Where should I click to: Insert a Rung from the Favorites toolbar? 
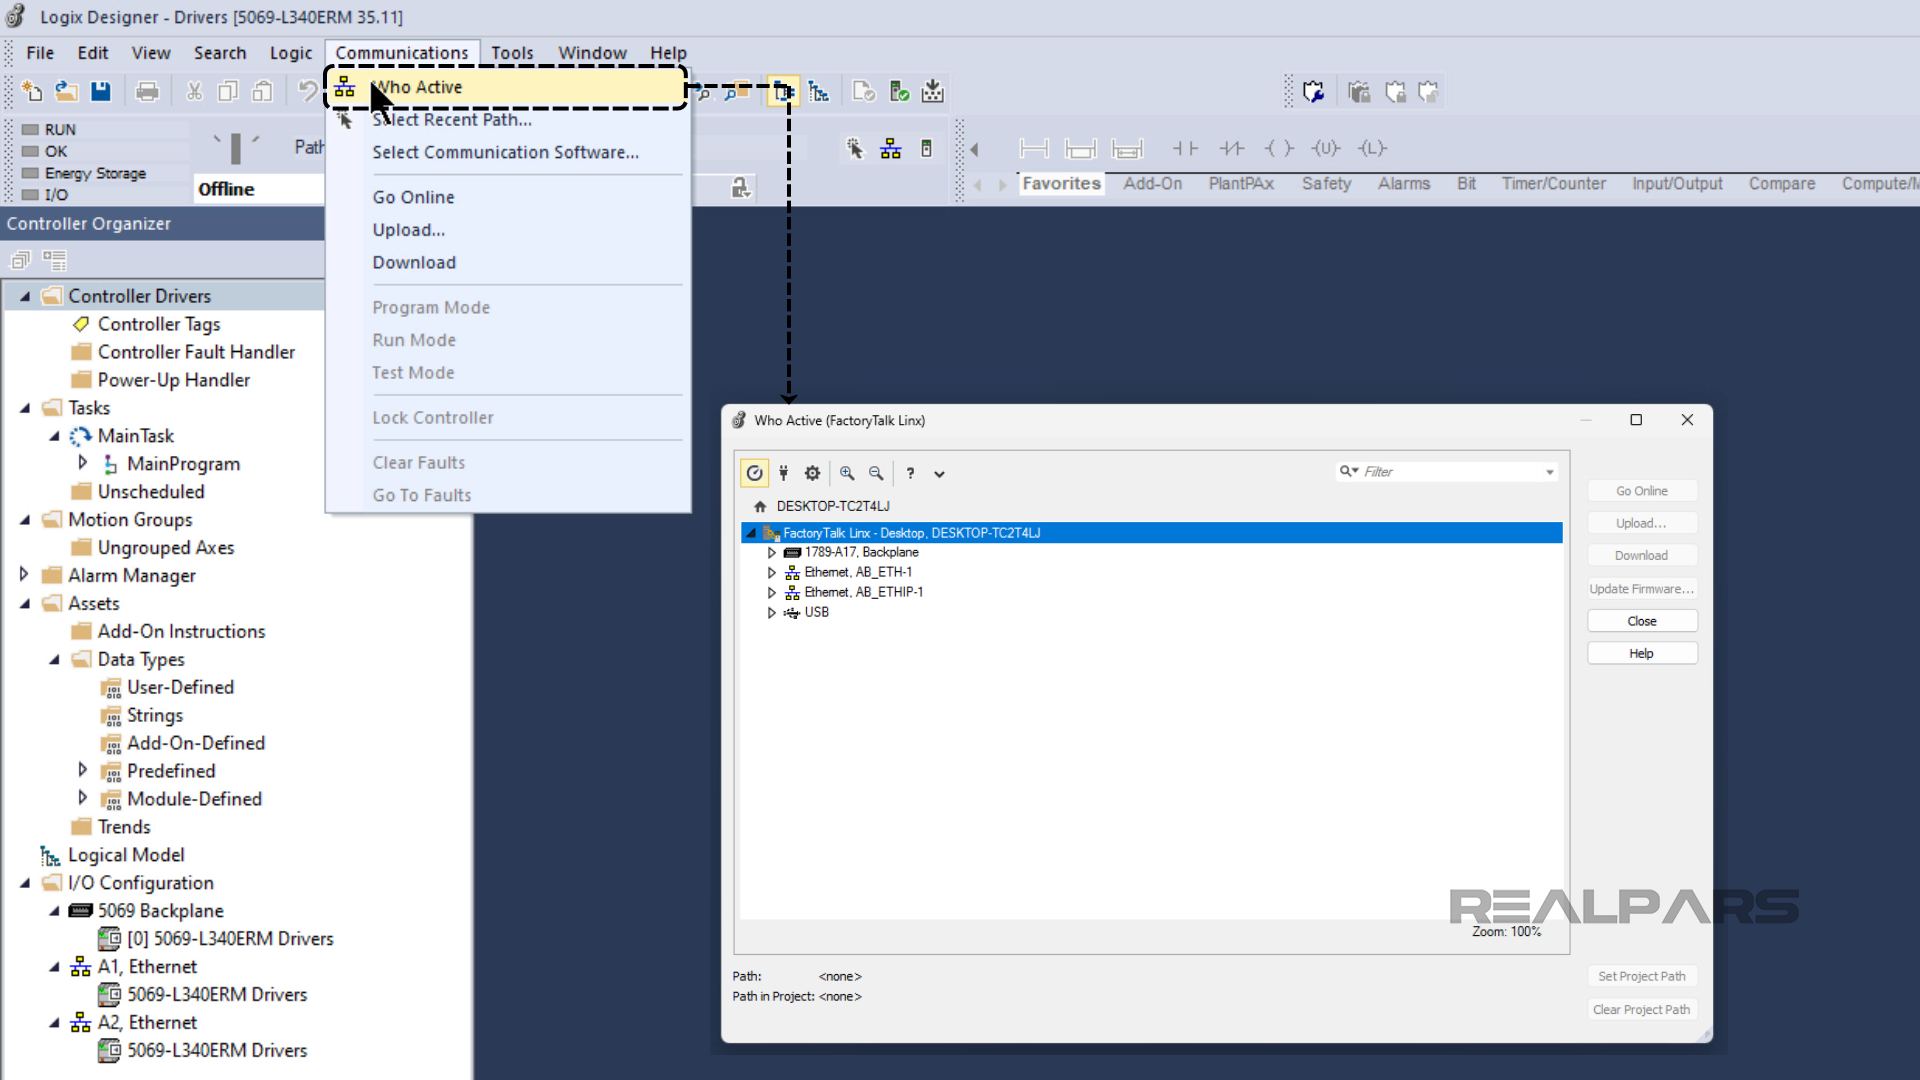pyautogui.click(x=1033, y=149)
